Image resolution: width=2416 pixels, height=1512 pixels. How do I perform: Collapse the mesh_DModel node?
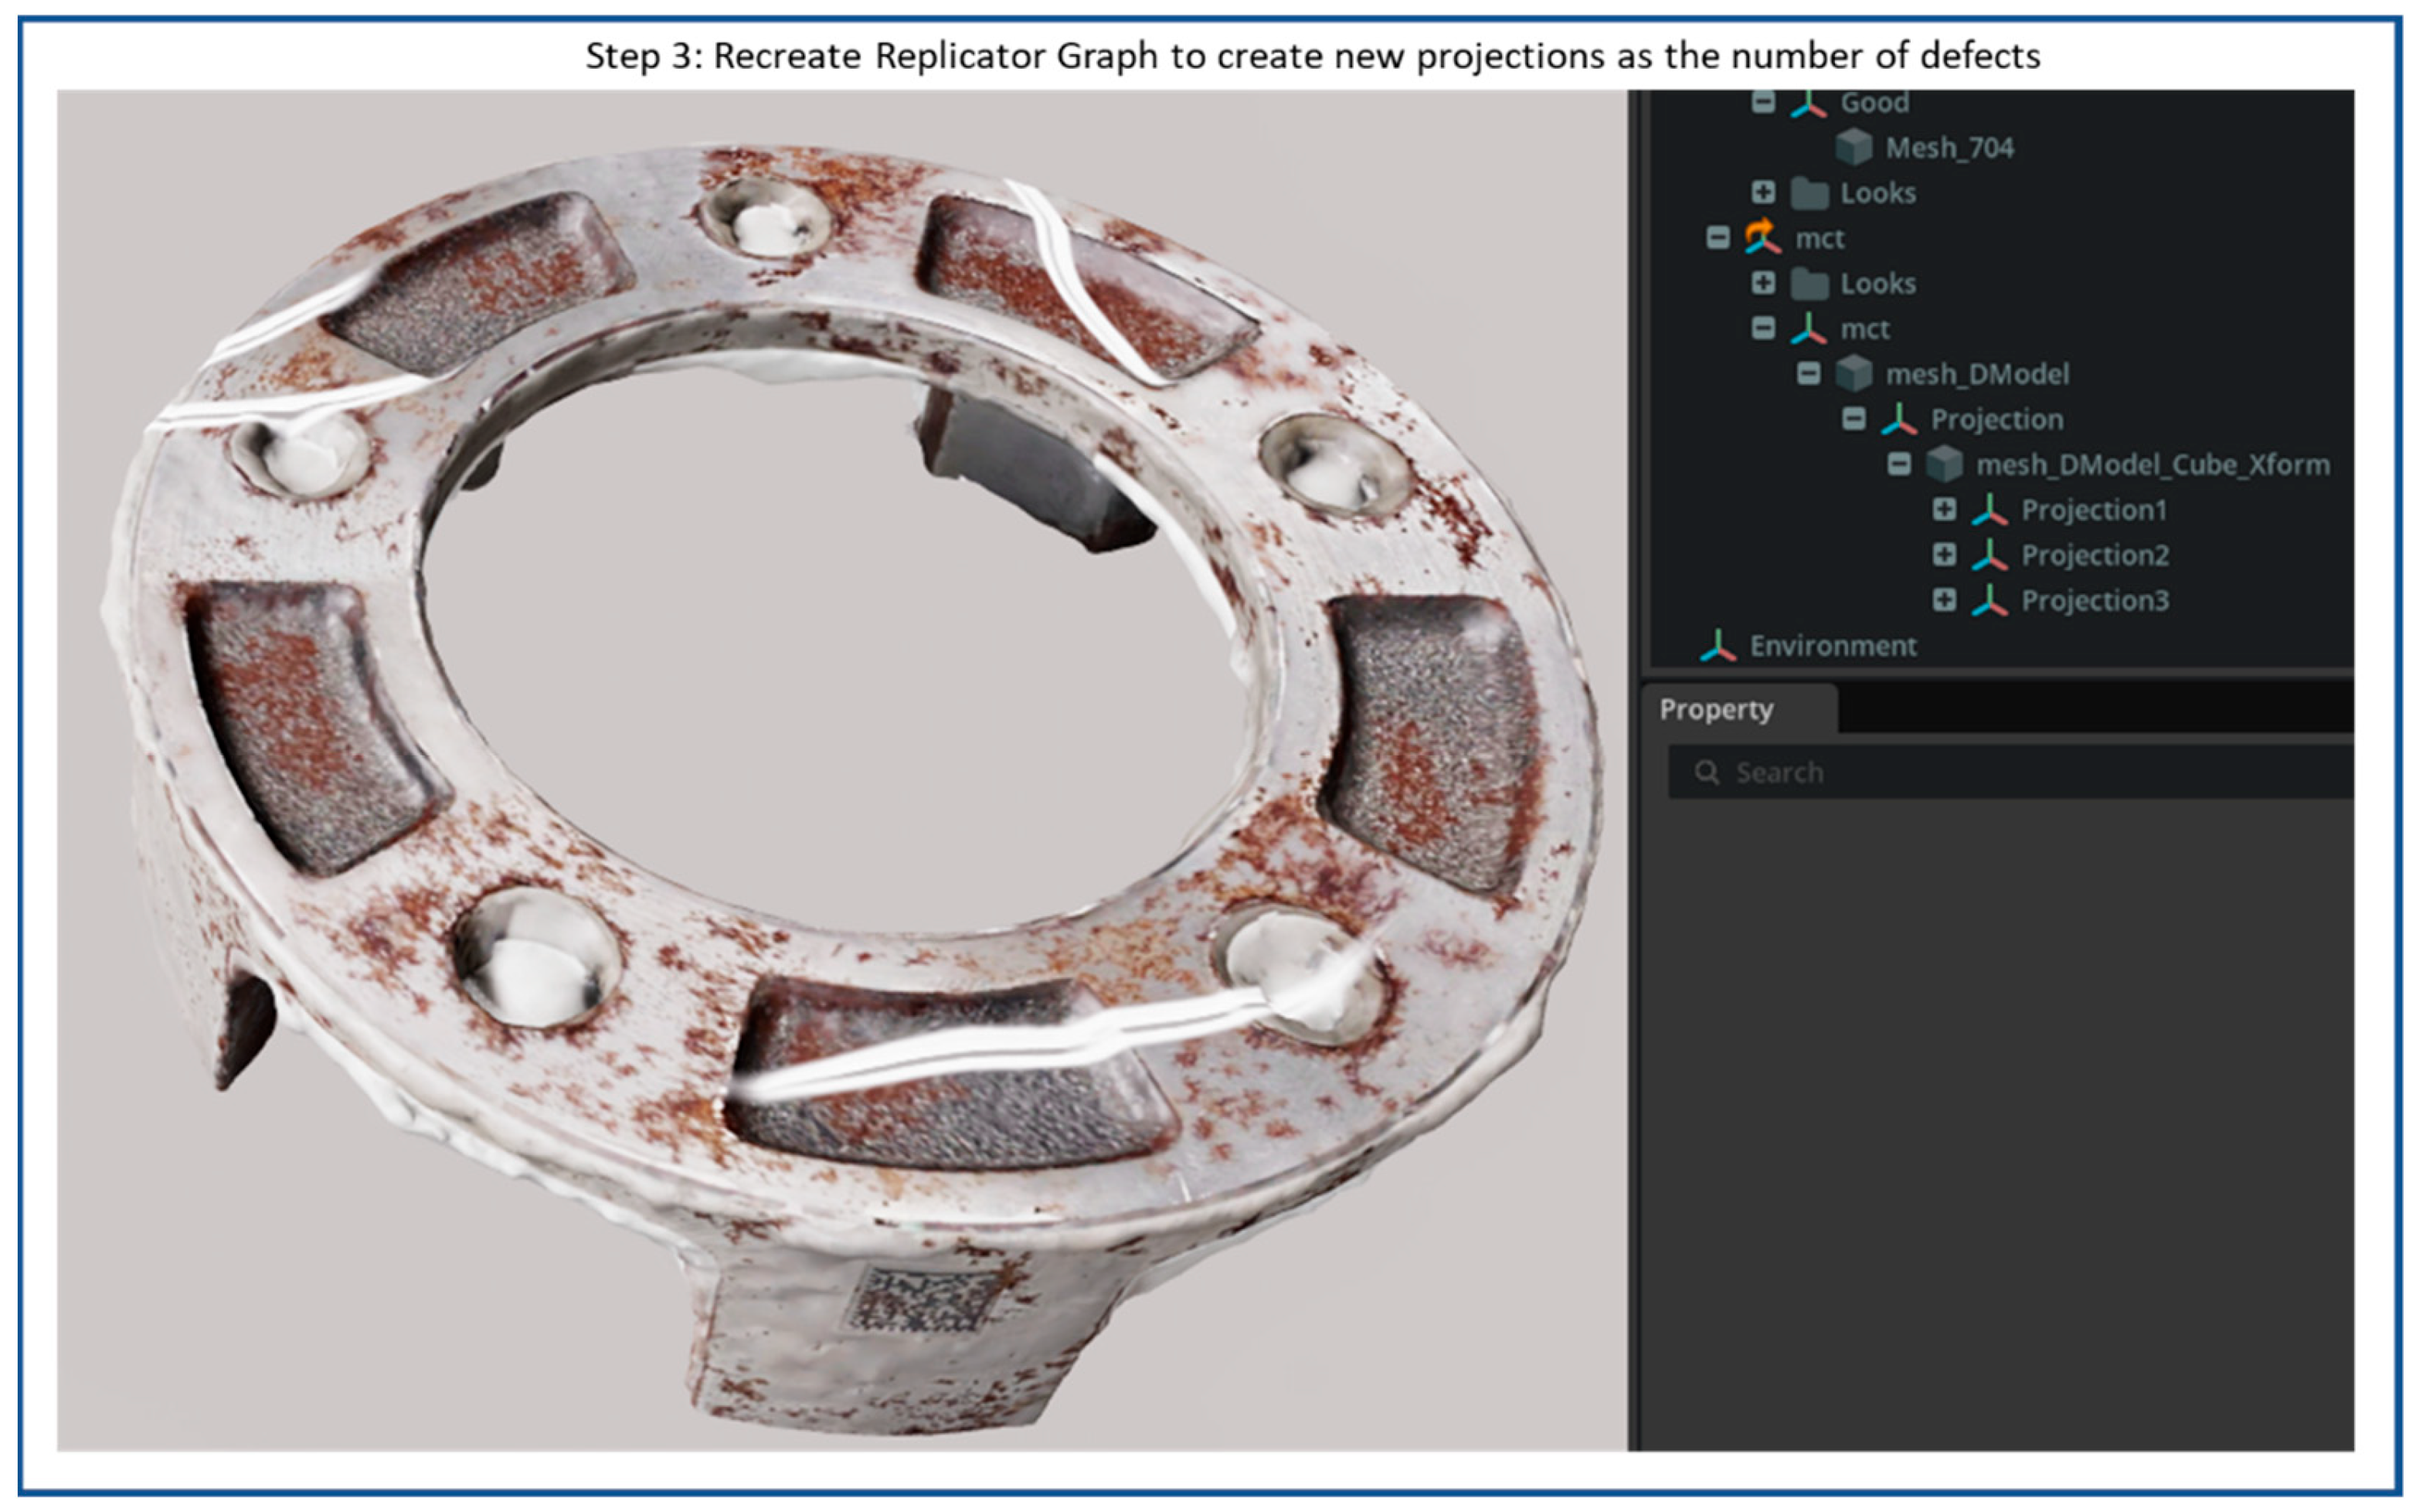1808,374
